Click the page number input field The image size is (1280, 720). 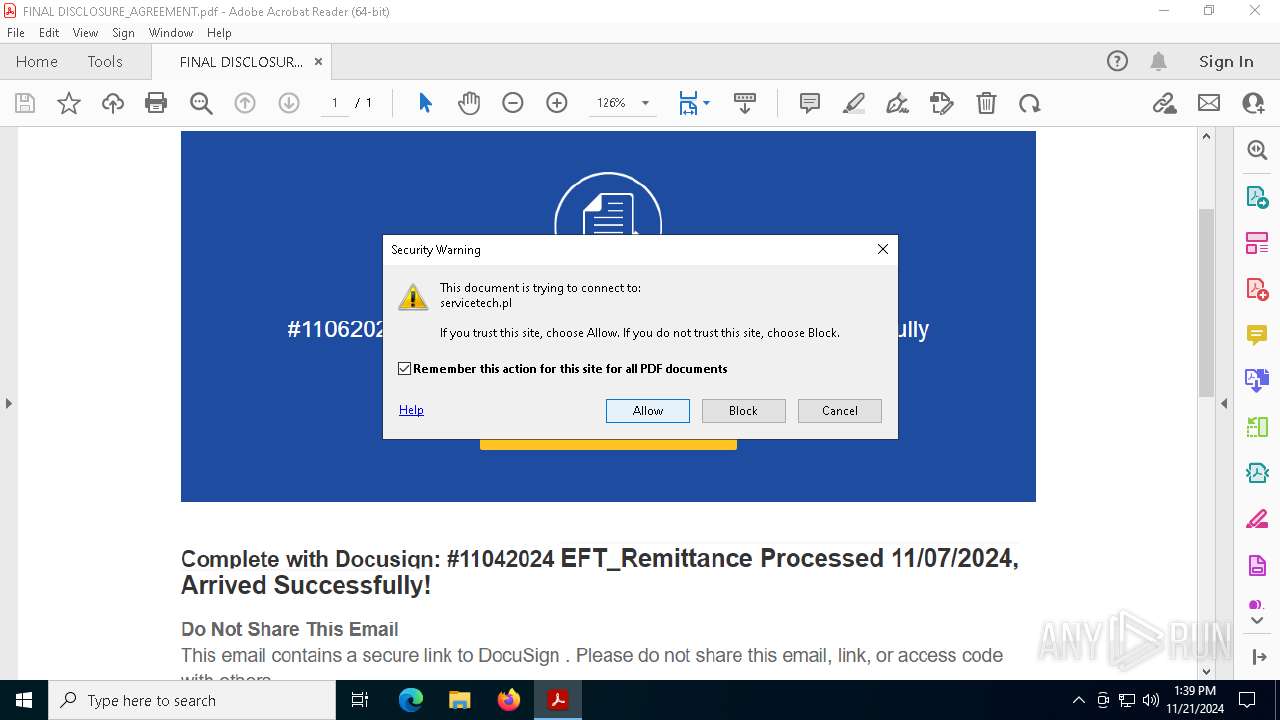click(x=334, y=103)
